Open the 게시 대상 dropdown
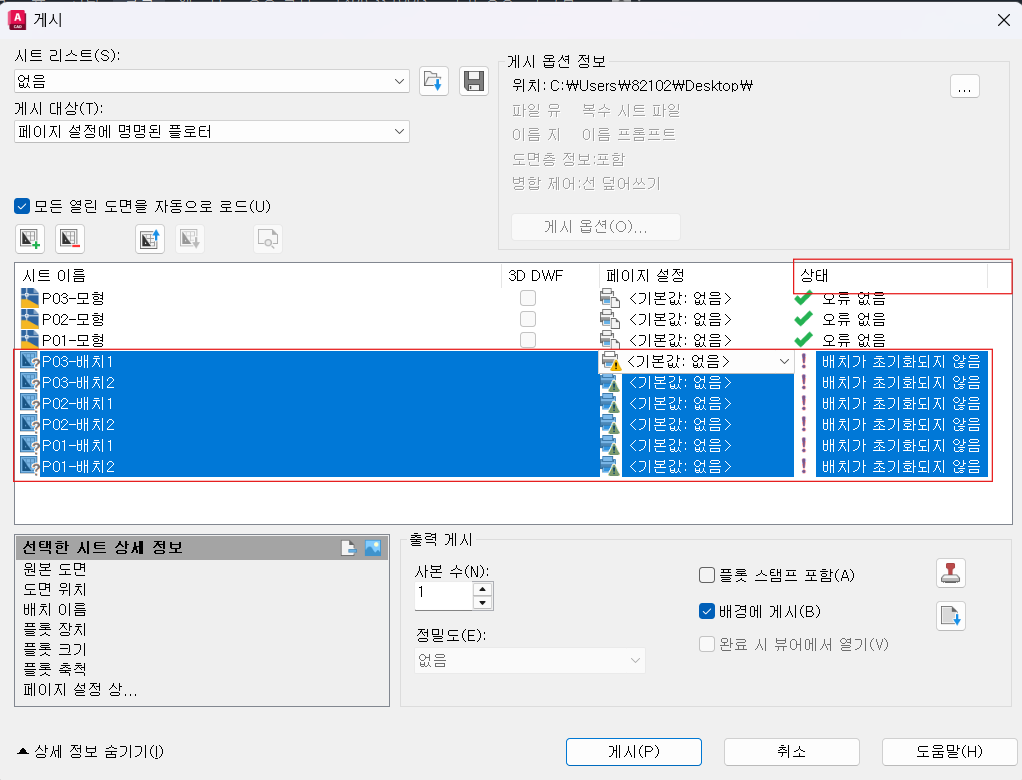 pyautogui.click(x=400, y=131)
